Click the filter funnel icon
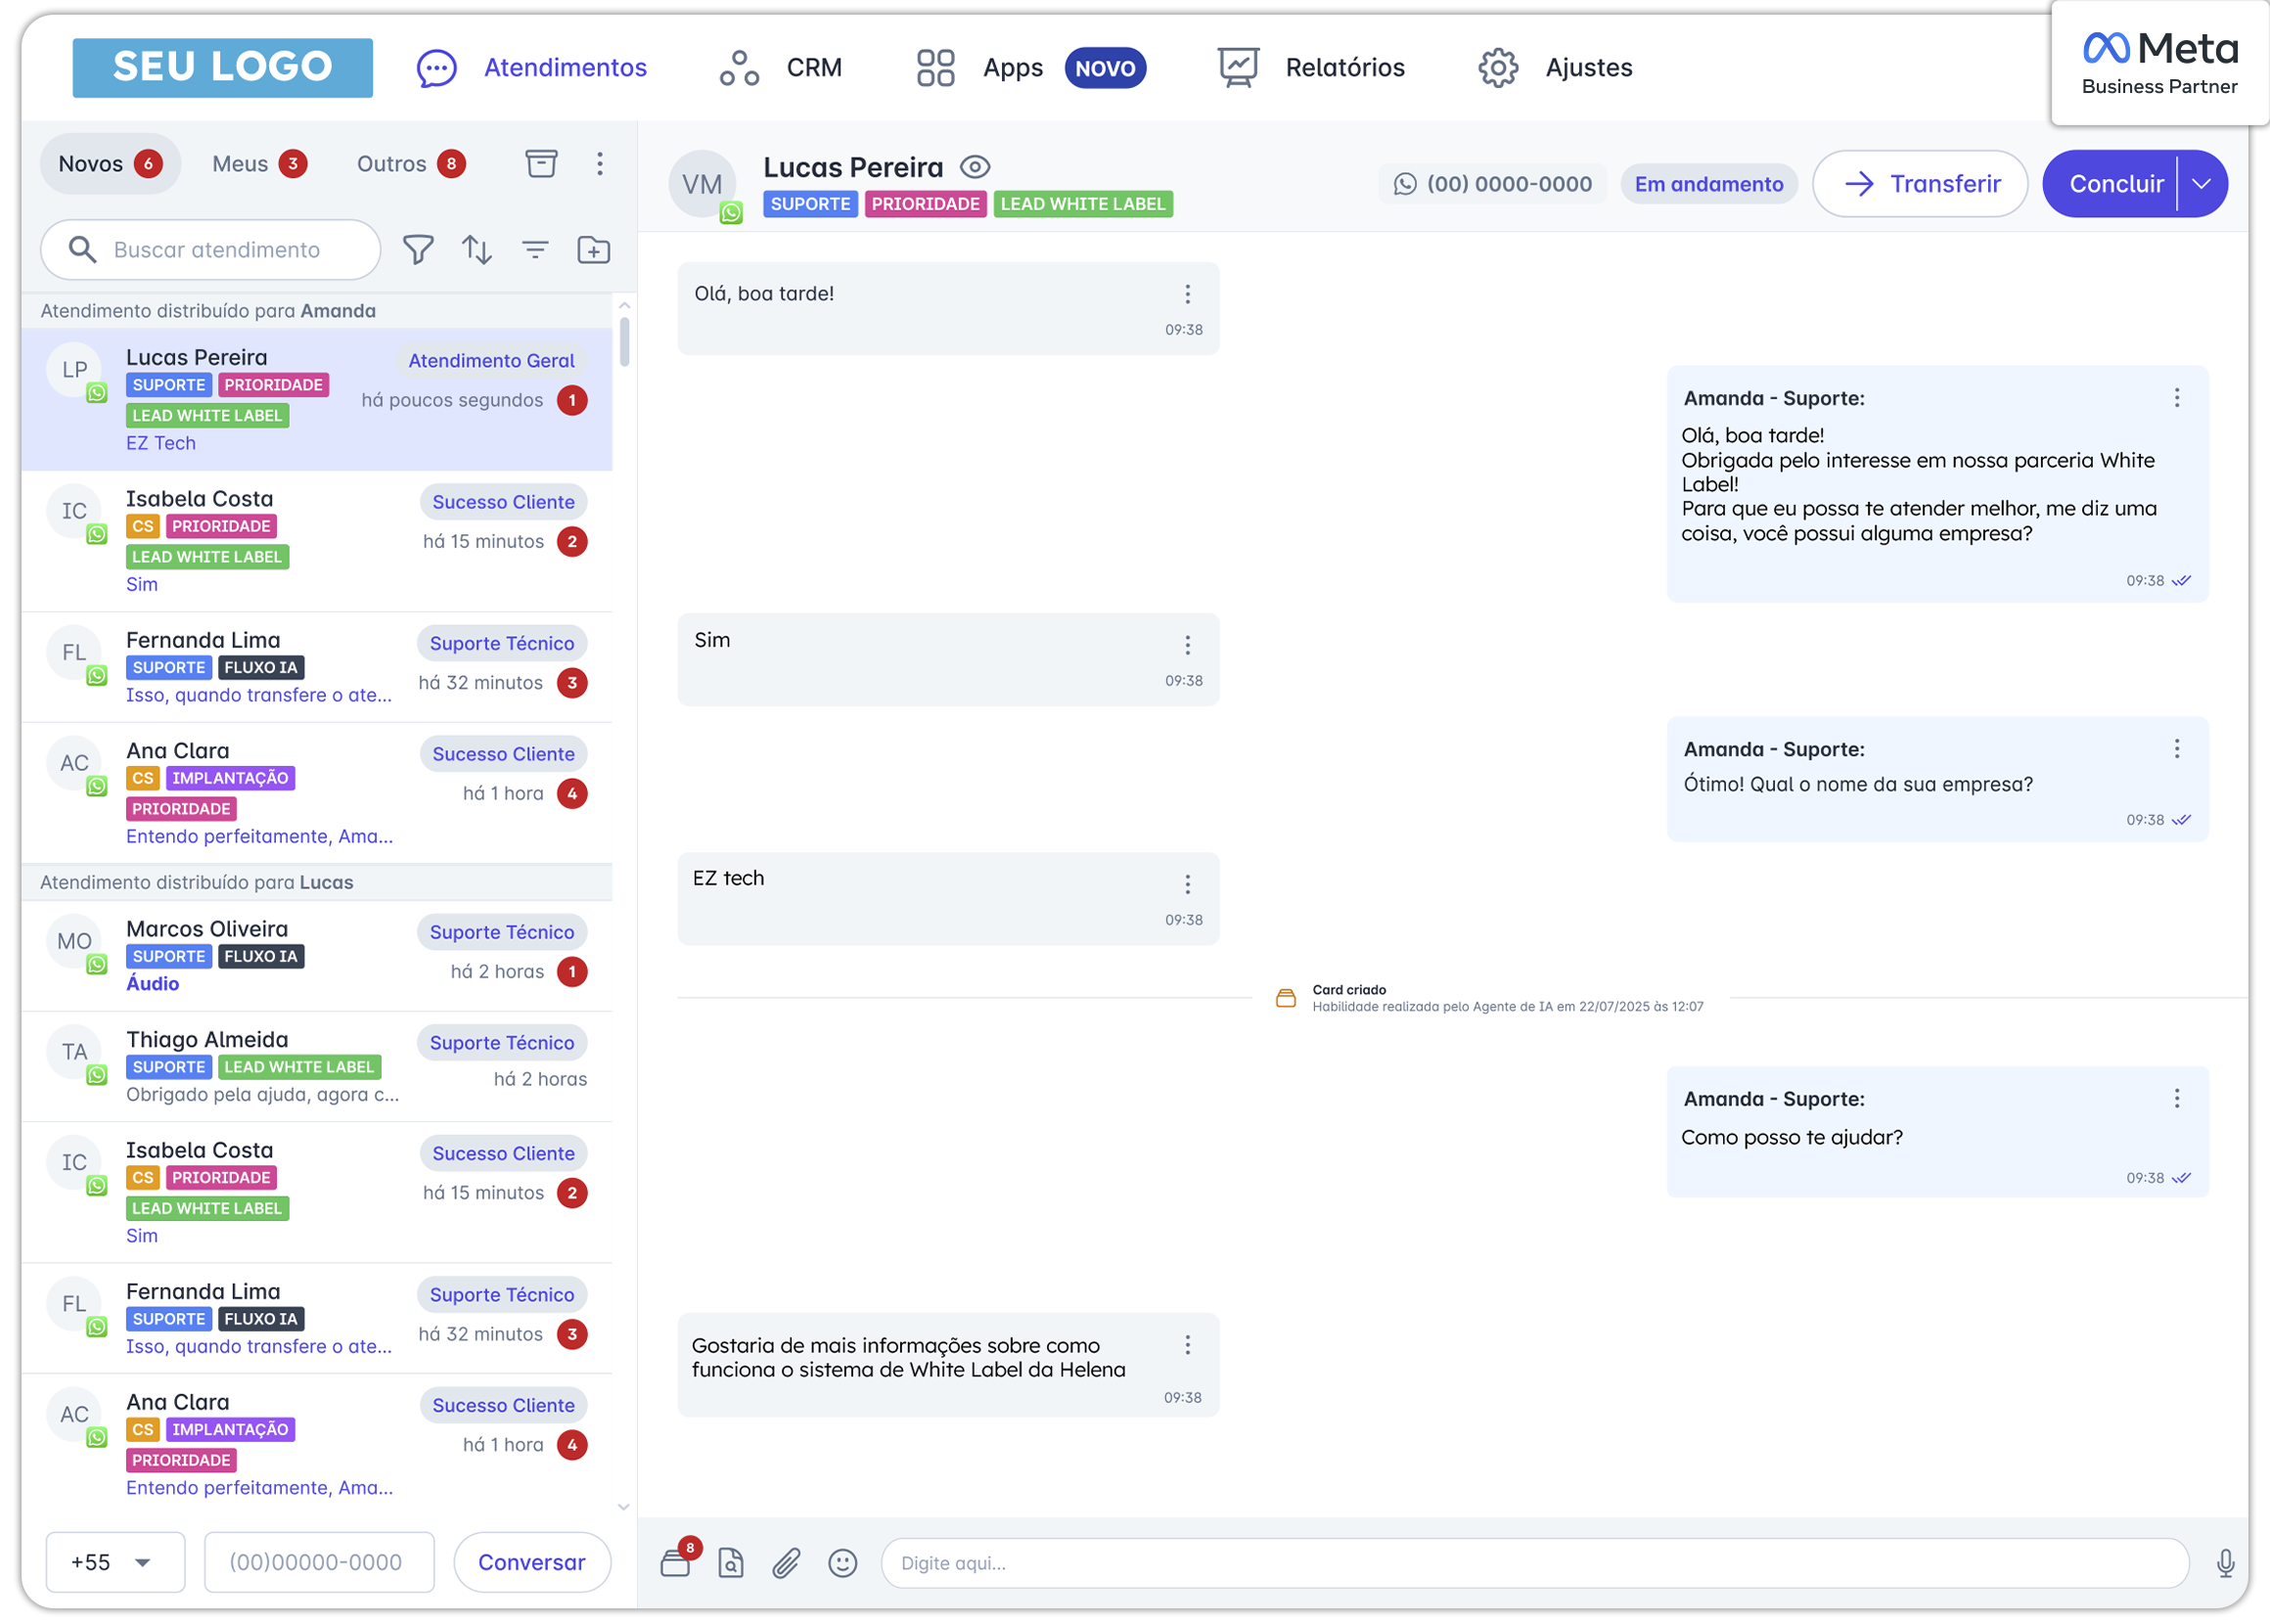This screenshot has height=1624, width=2270. [418, 250]
